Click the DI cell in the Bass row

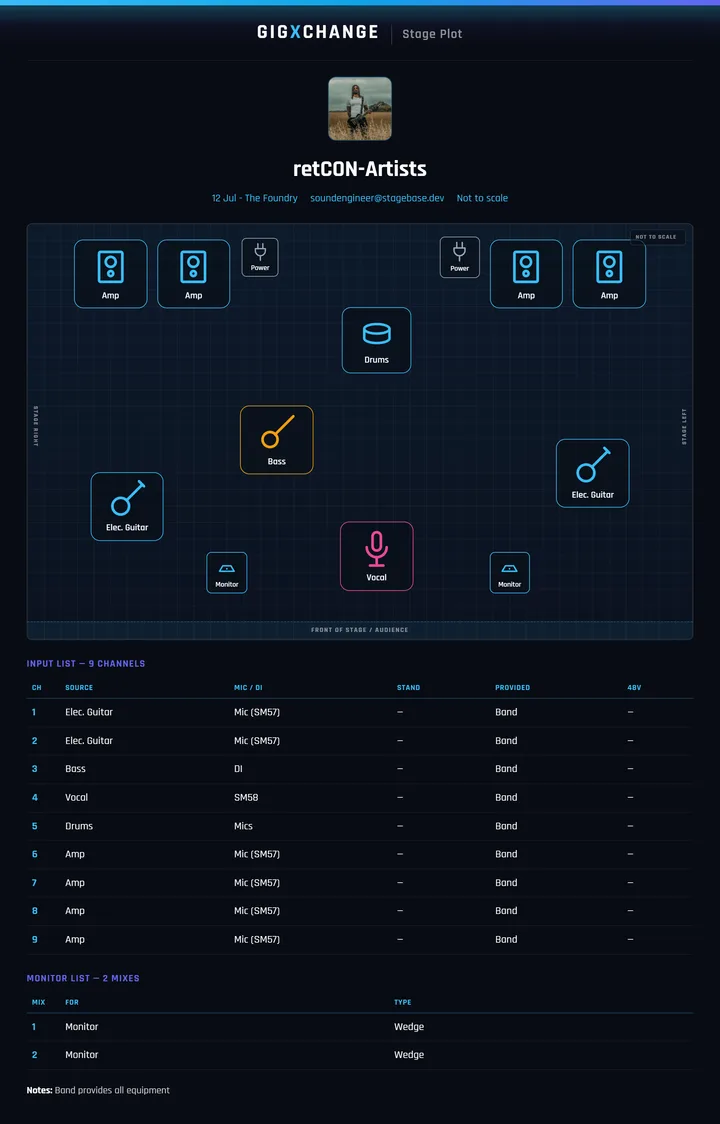coord(238,768)
